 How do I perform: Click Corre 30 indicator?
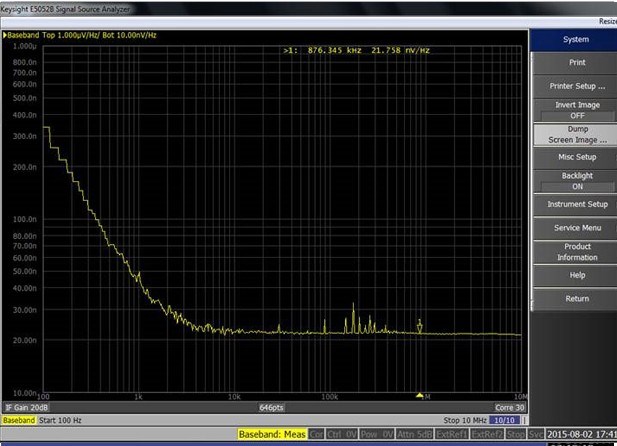[x=510, y=407]
